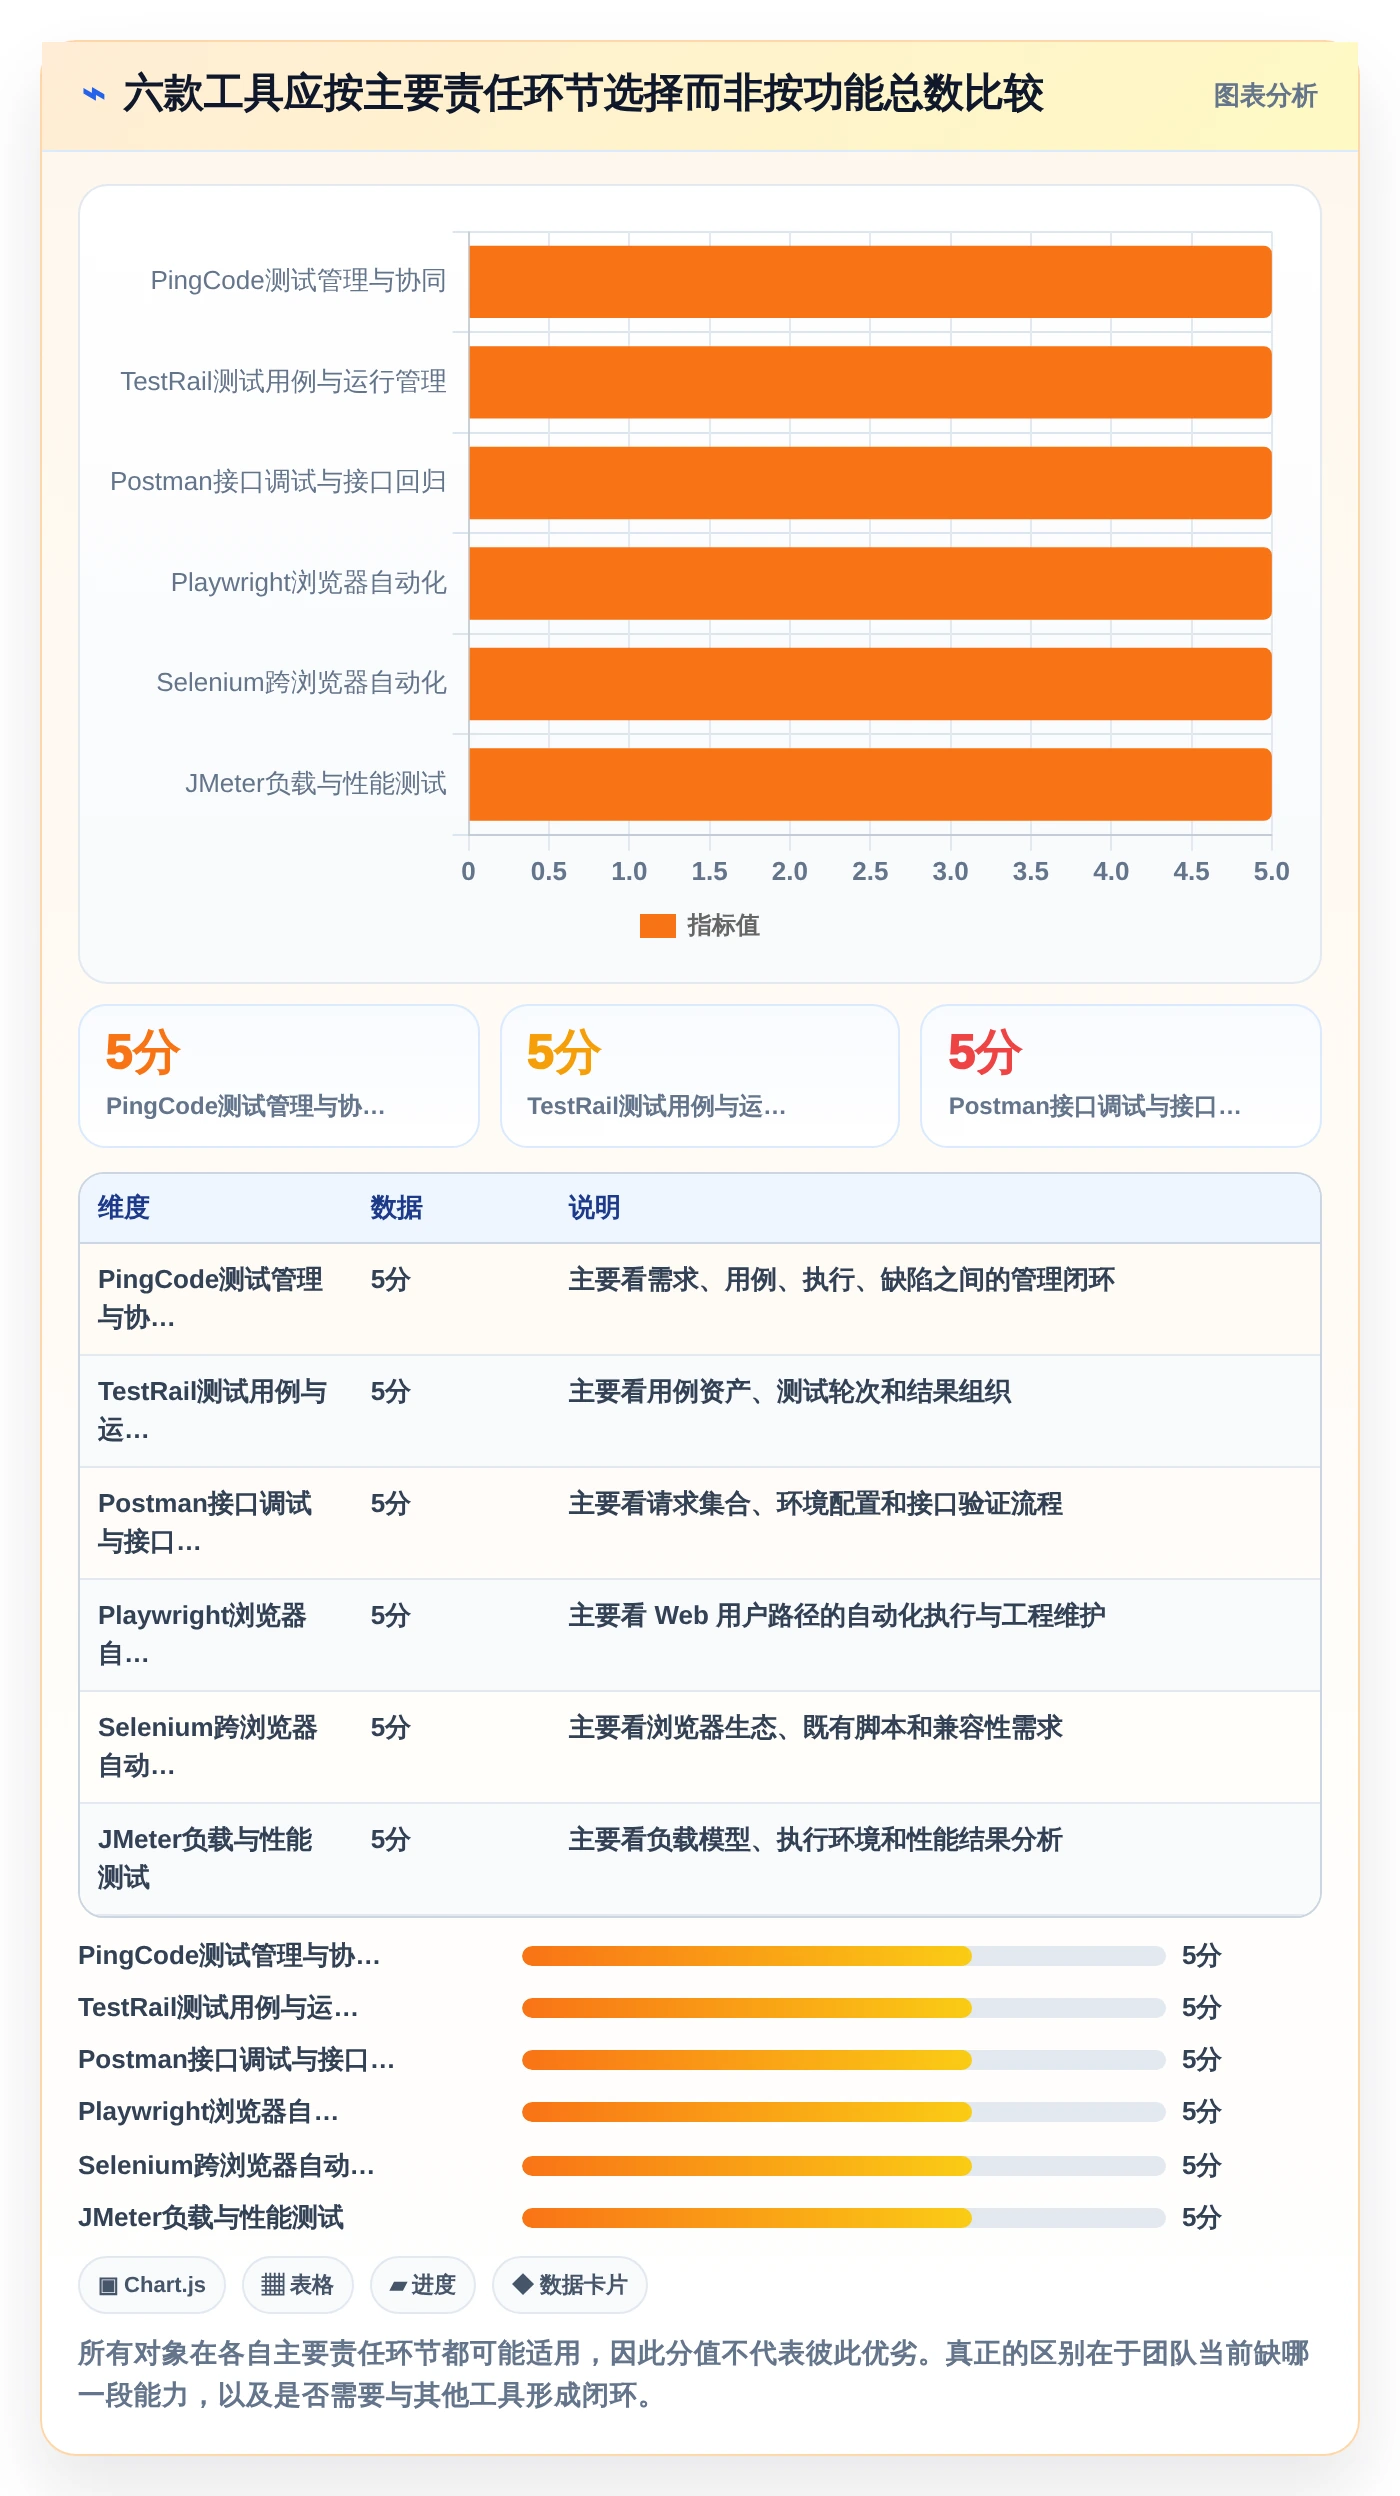Image resolution: width=1400 pixels, height=2496 pixels.
Task: Click the 进度 tag chip
Action: pyautogui.click(x=423, y=2285)
